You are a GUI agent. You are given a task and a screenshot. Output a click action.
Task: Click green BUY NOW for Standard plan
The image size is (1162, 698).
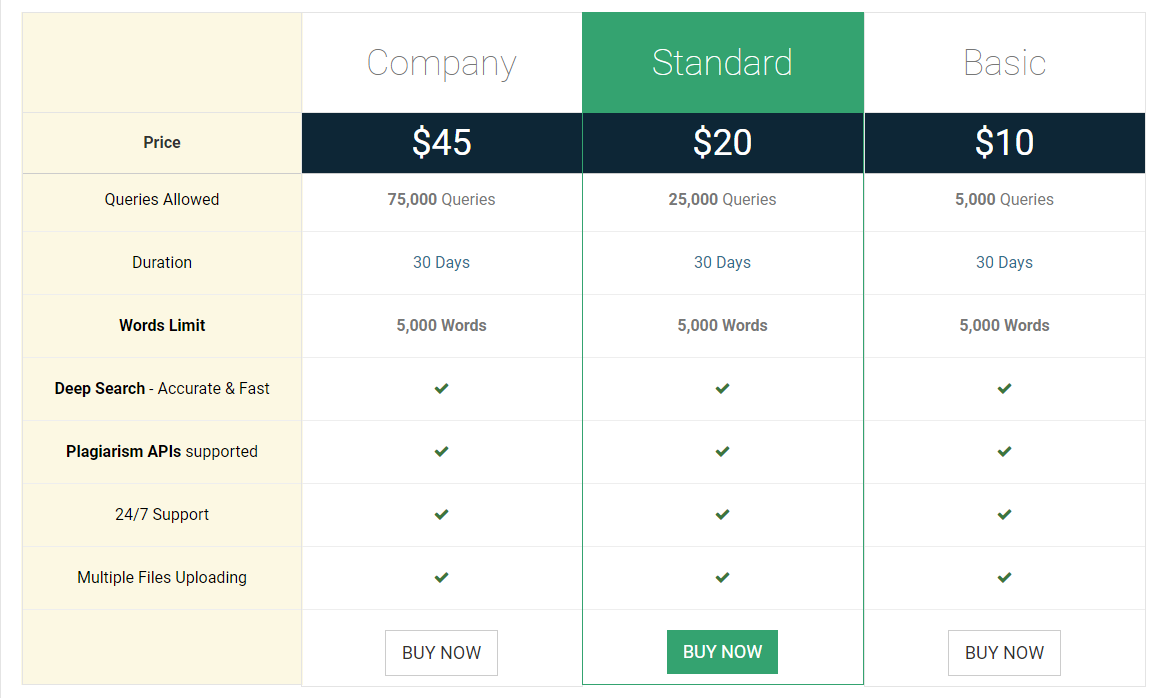coord(723,652)
